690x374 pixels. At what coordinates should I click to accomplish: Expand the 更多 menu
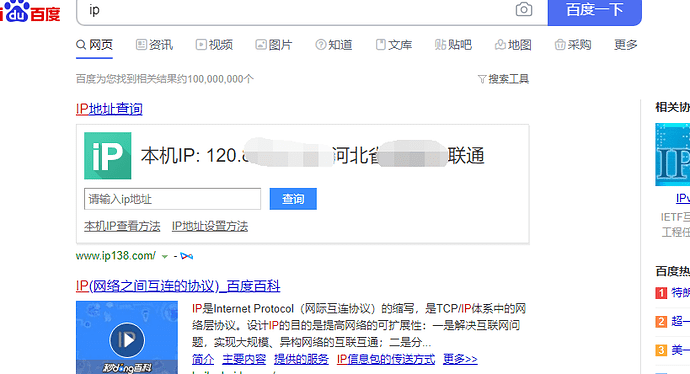point(626,44)
